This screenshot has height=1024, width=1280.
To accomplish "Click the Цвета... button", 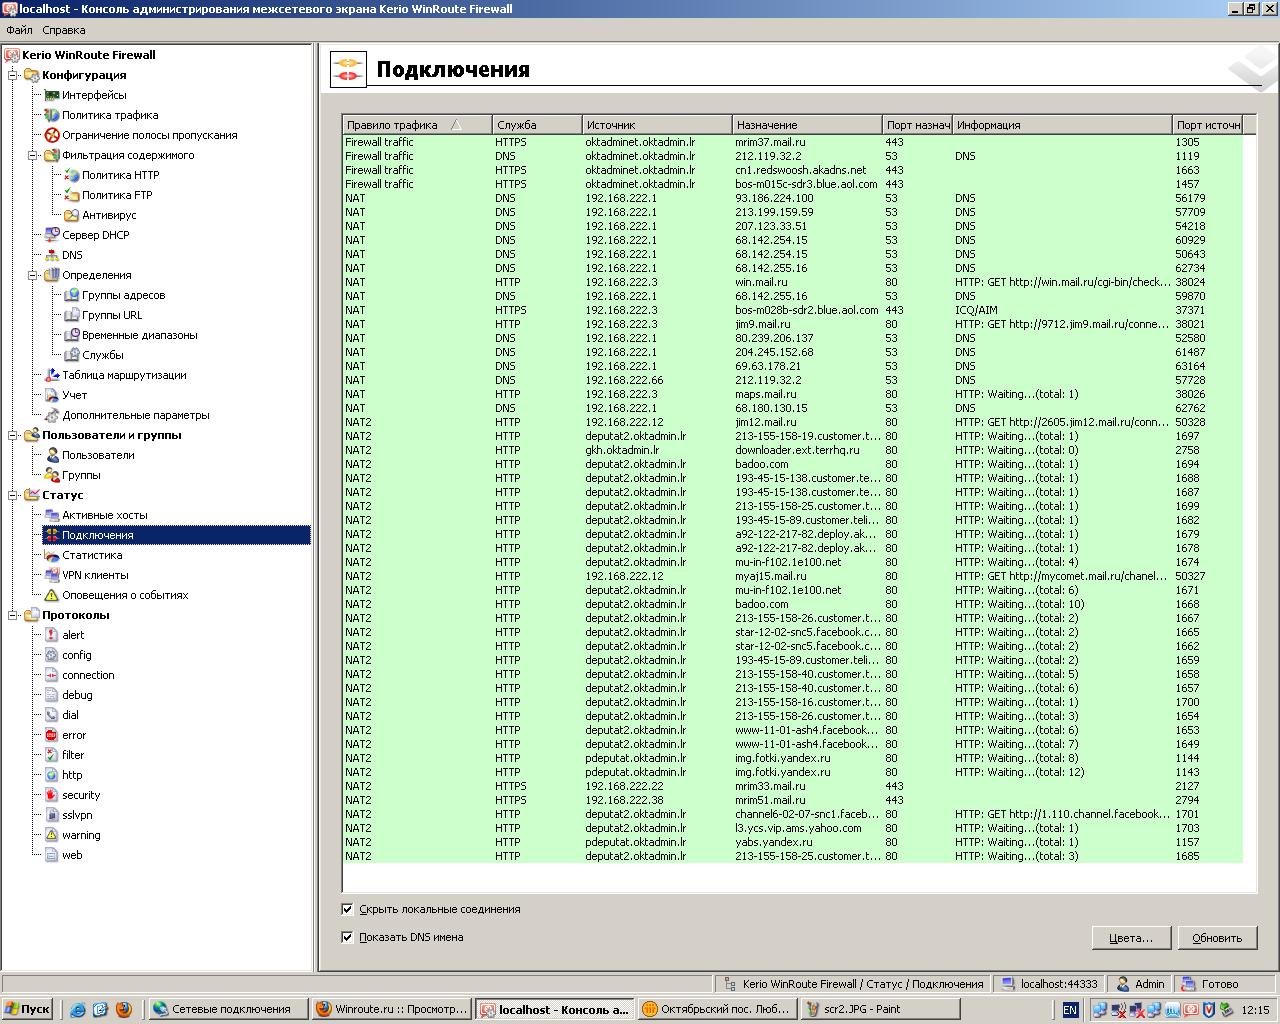I will pyautogui.click(x=1131, y=938).
